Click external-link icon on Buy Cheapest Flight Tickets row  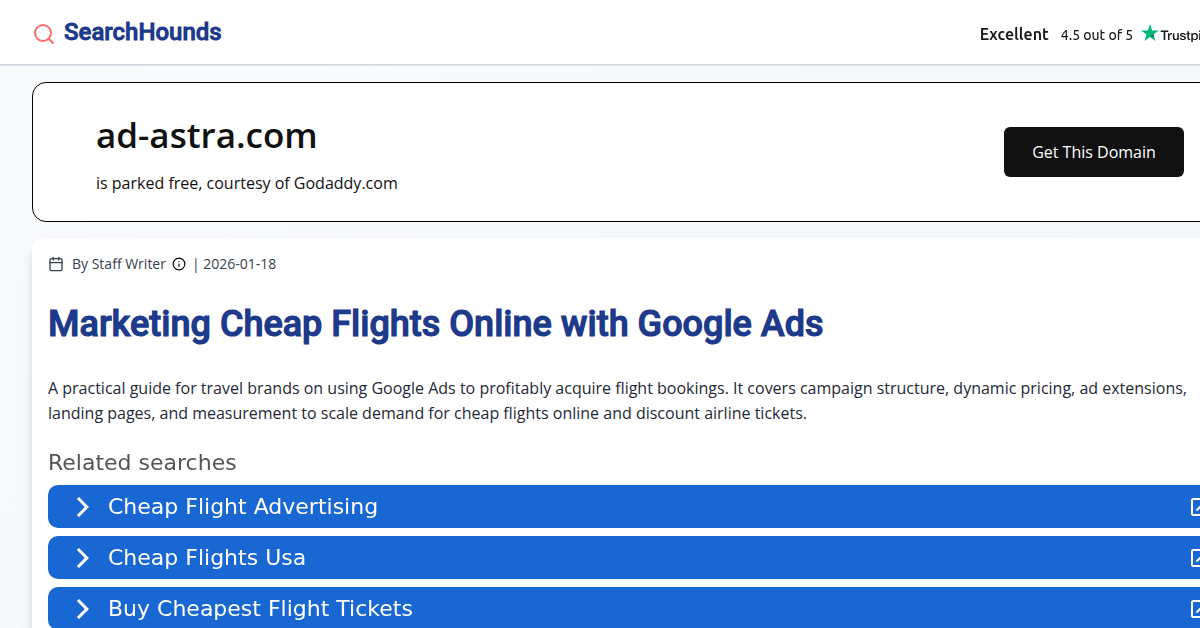point(1194,609)
